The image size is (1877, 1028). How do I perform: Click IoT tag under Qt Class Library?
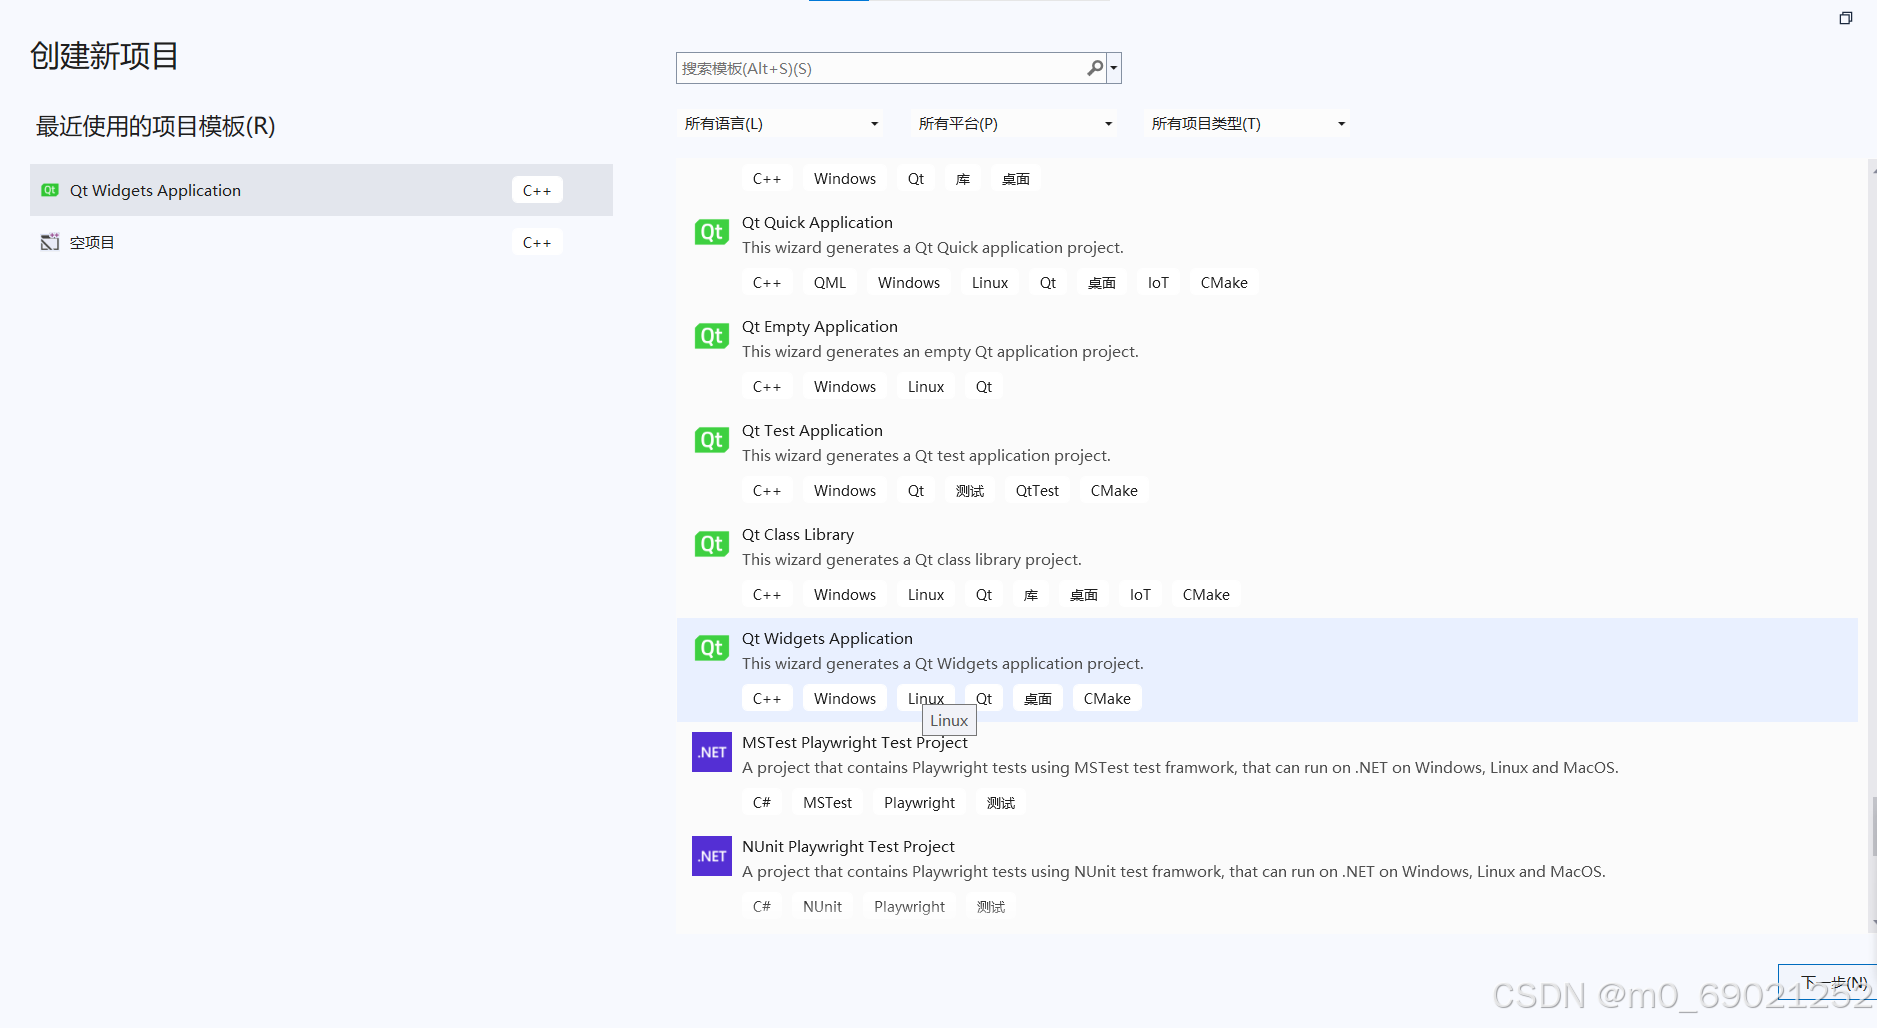pyautogui.click(x=1140, y=595)
